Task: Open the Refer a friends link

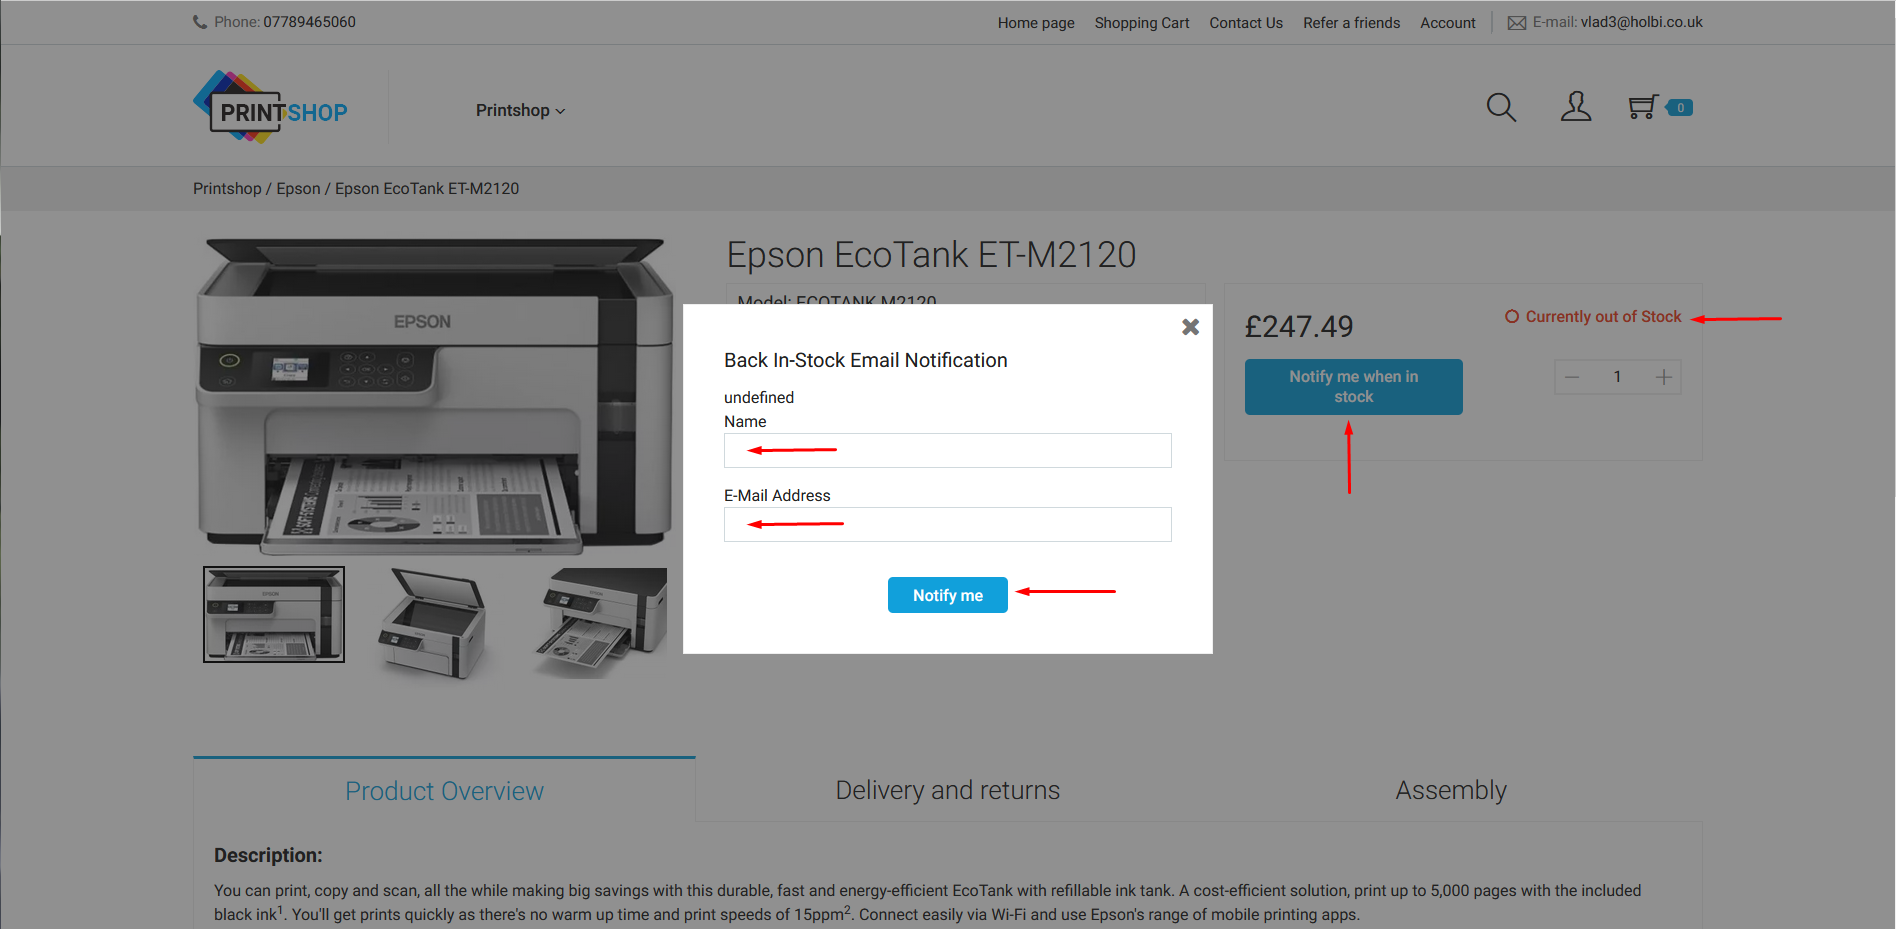Action: [1351, 23]
